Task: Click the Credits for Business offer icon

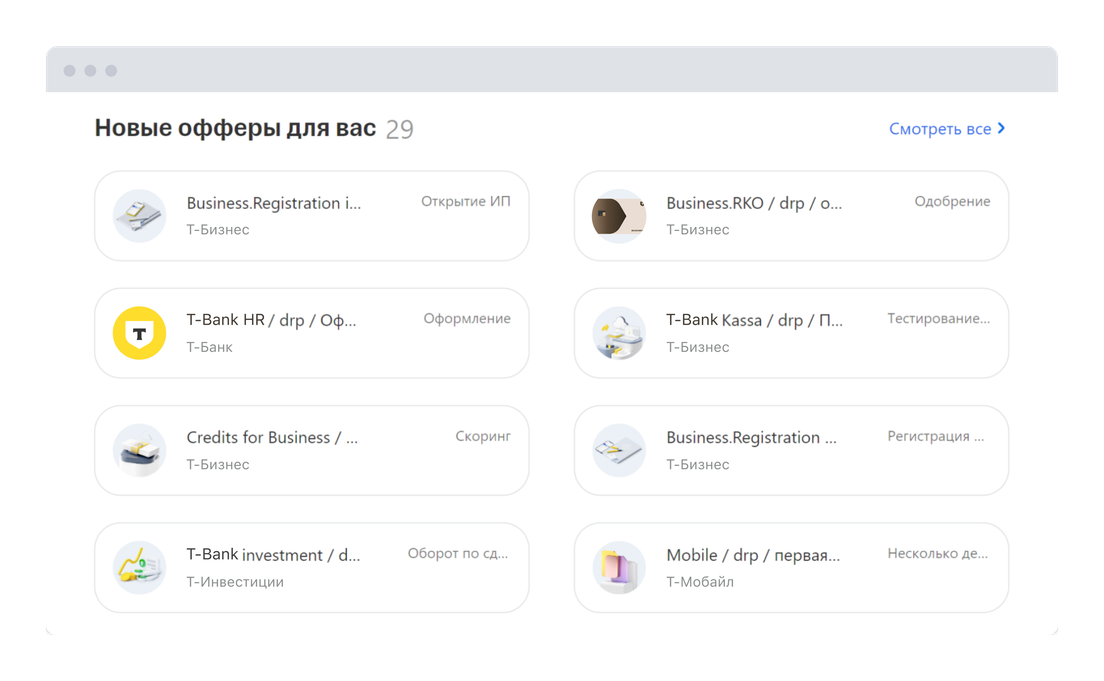Action: point(139,450)
